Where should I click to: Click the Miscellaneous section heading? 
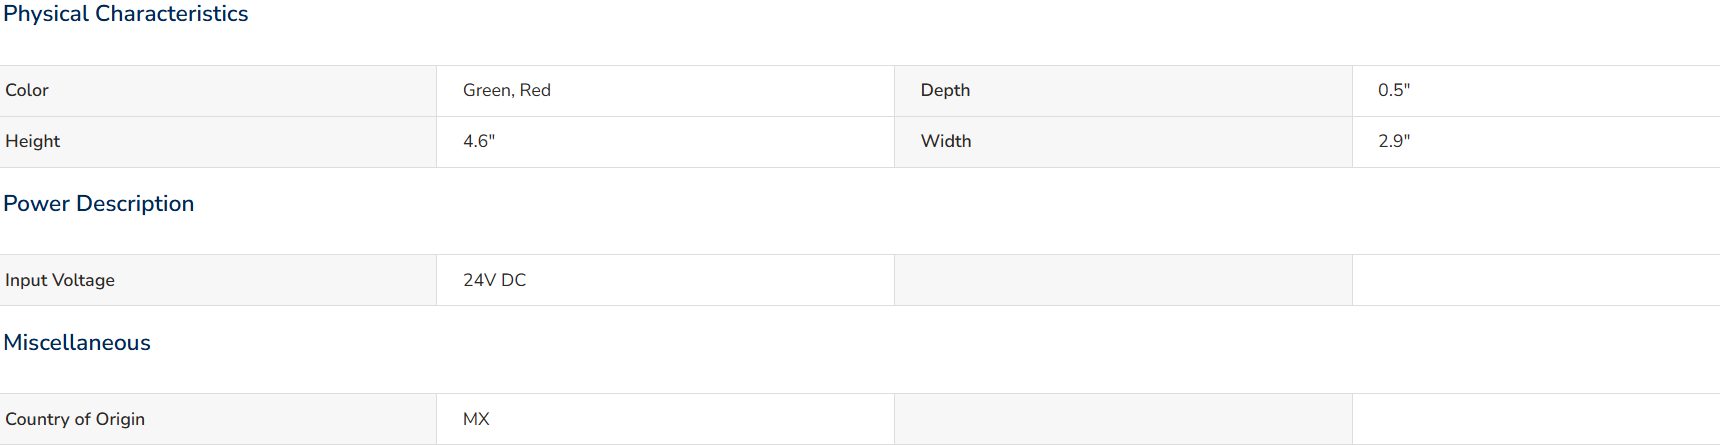pyautogui.click(x=77, y=342)
